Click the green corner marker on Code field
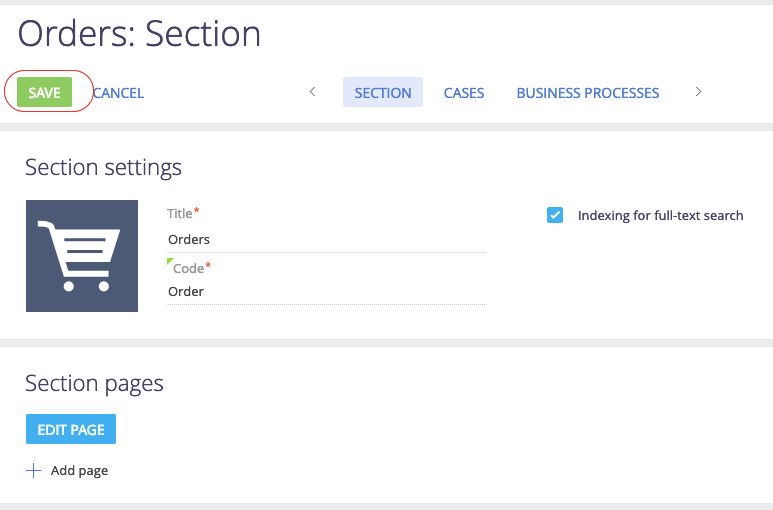 click(x=170, y=262)
